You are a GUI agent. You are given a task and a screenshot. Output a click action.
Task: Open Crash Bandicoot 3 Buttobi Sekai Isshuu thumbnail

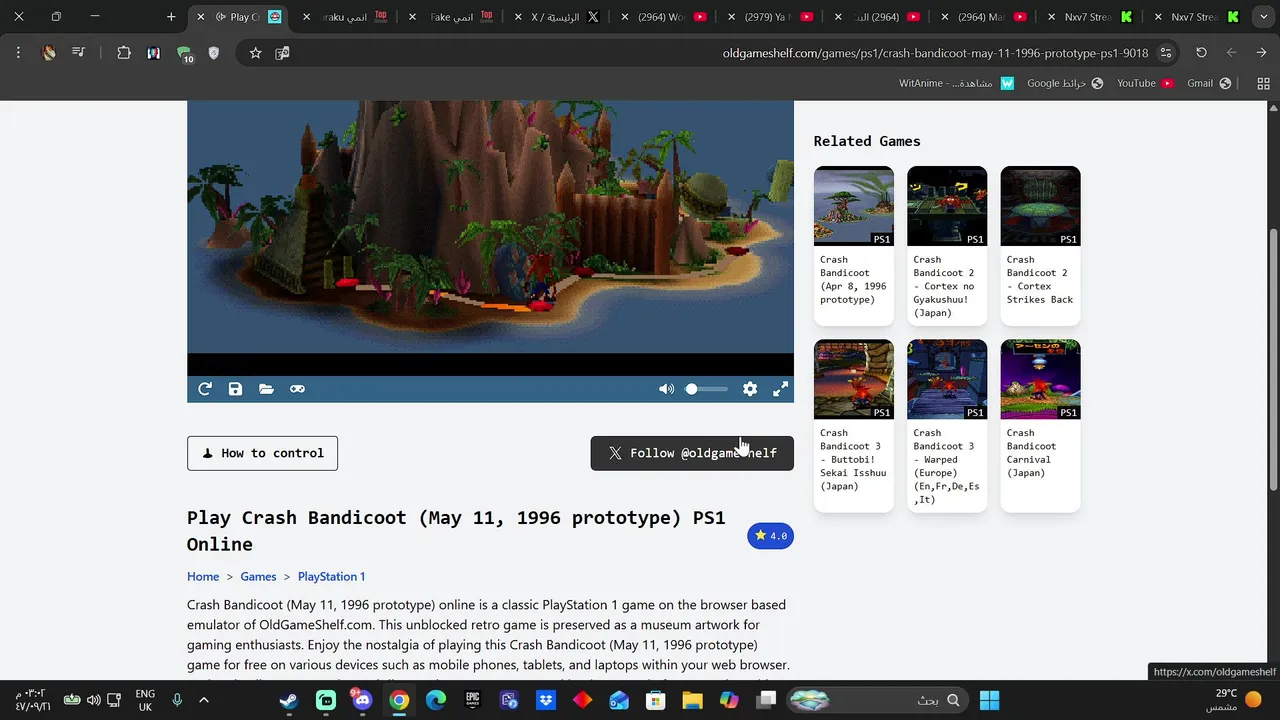coord(854,379)
